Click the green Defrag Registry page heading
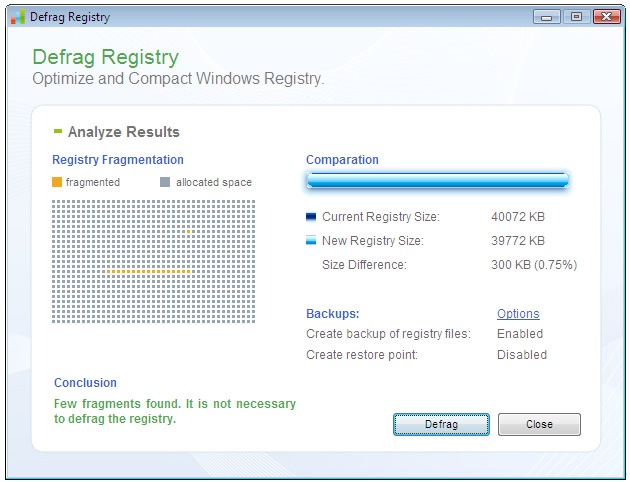The width and height of the screenshot is (630, 482). 106,57
